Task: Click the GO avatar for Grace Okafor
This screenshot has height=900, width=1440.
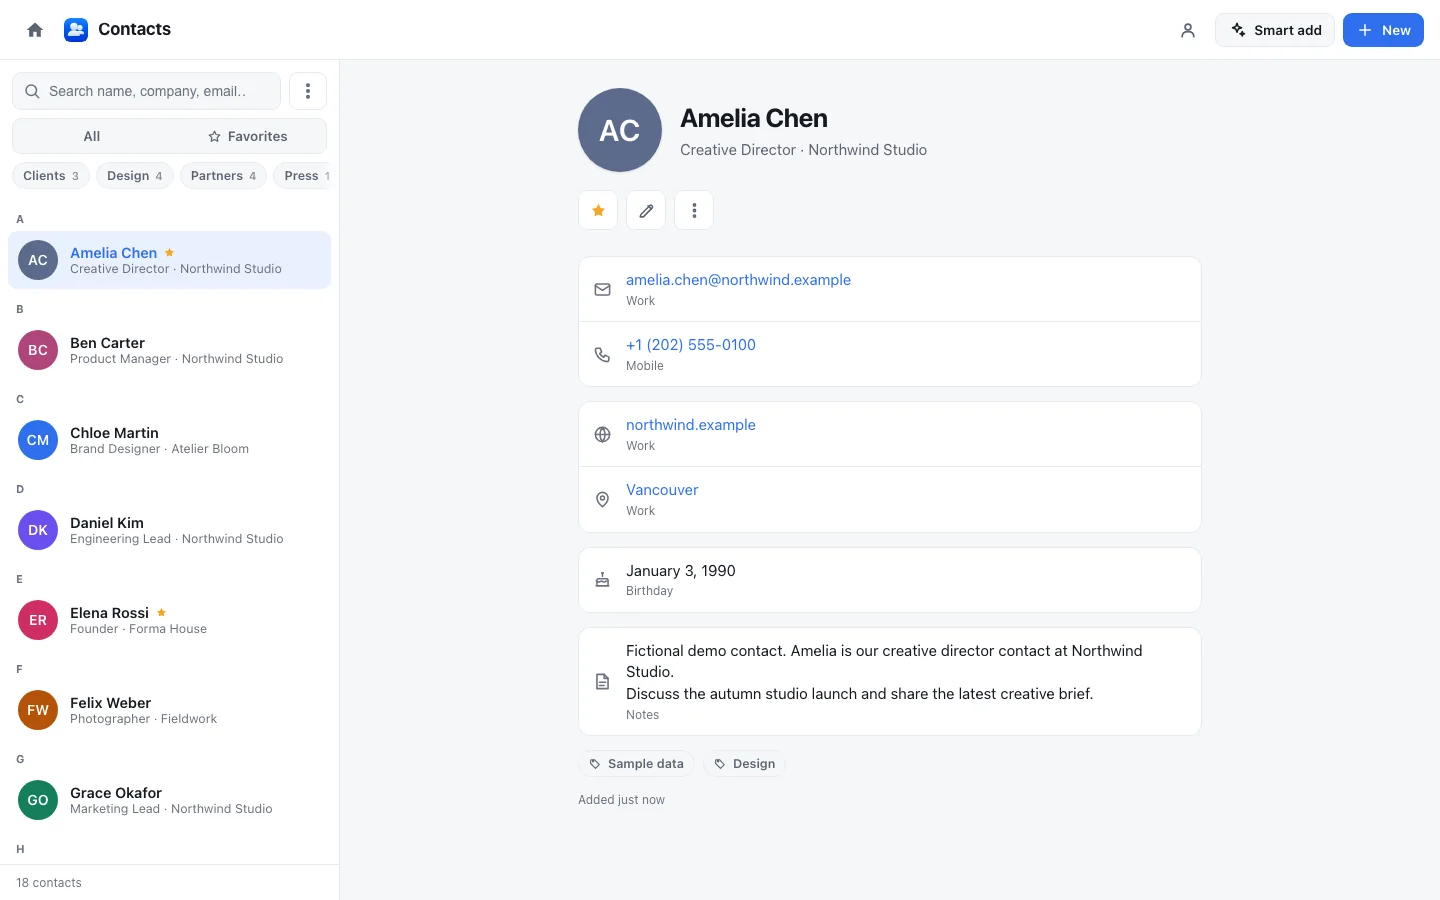Action: (x=38, y=800)
